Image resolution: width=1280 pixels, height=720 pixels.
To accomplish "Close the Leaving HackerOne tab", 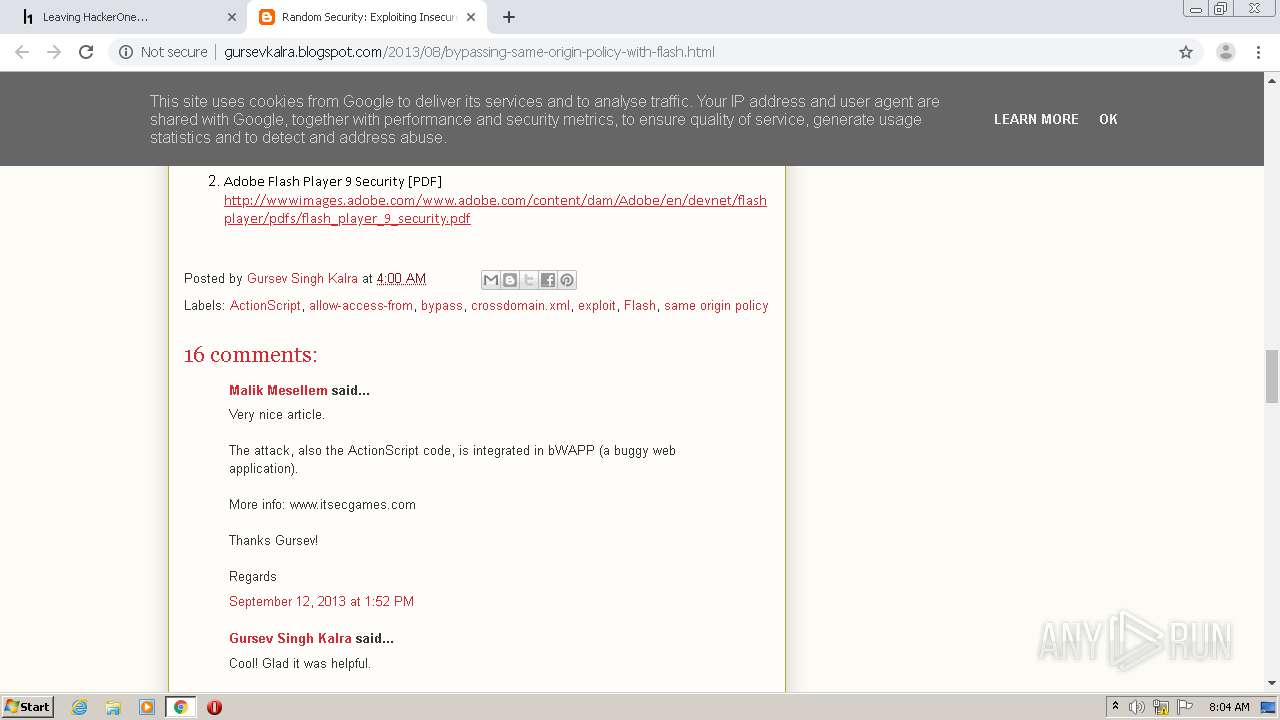I will (x=232, y=17).
